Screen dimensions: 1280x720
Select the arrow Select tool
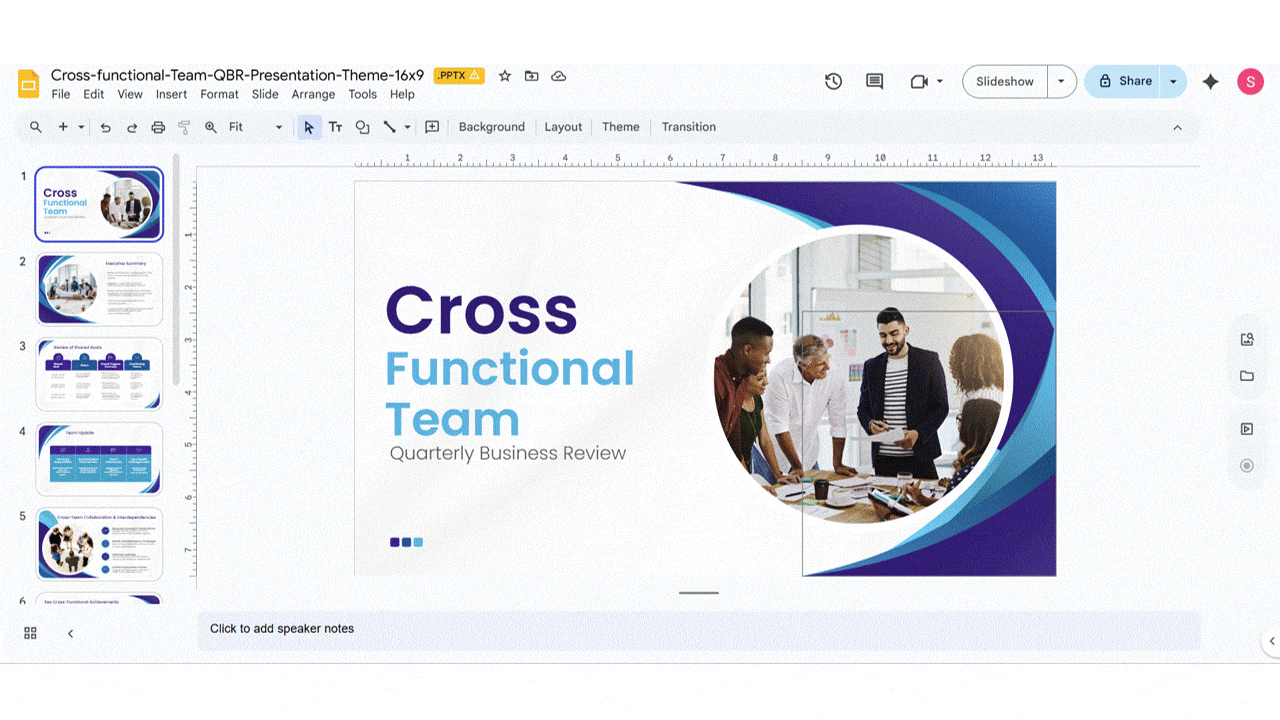click(x=309, y=127)
